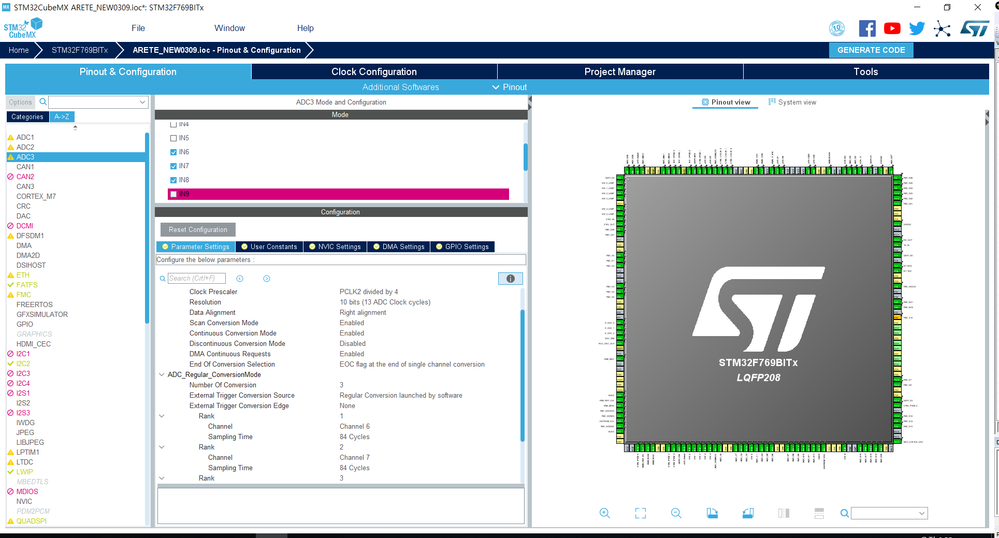Switch to the Tools tab
This screenshot has height=538, width=999.
pyautogui.click(x=866, y=72)
